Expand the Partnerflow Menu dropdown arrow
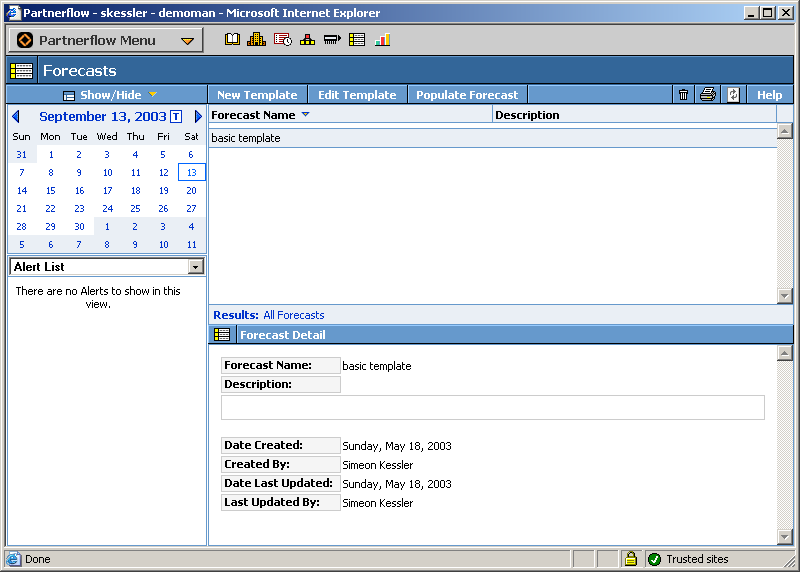Viewport: 800px width, 572px height. (187, 41)
